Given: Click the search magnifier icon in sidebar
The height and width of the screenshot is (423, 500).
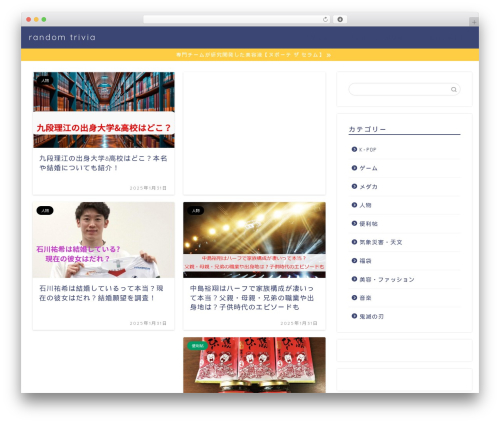Looking at the screenshot, I should click(454, 89).
